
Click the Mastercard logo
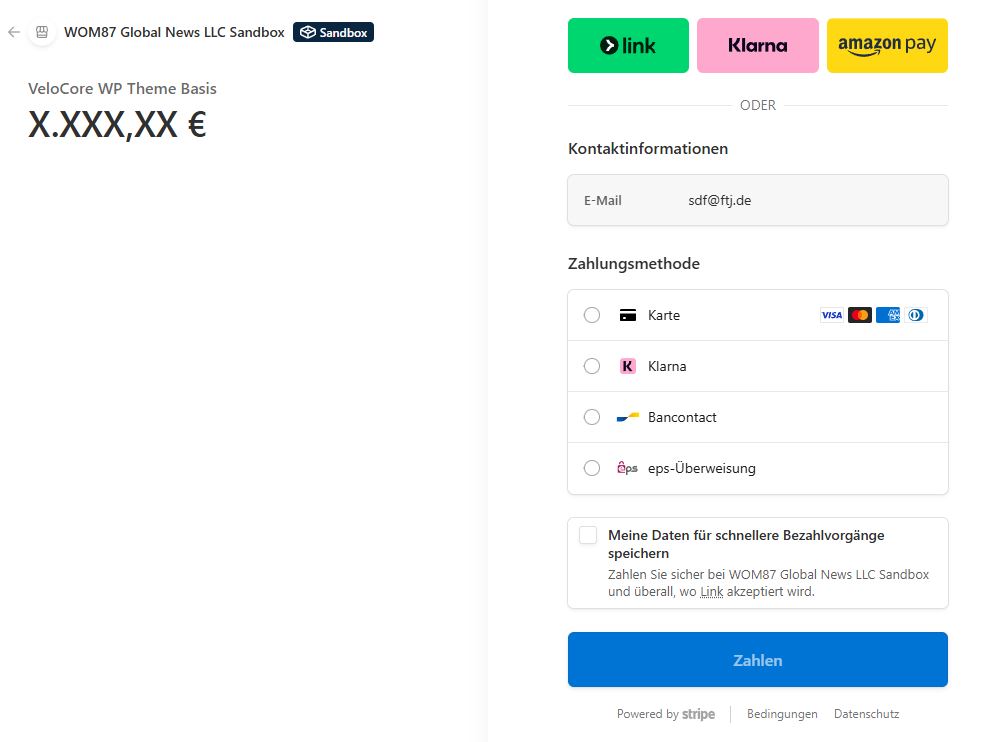point(859,315)
